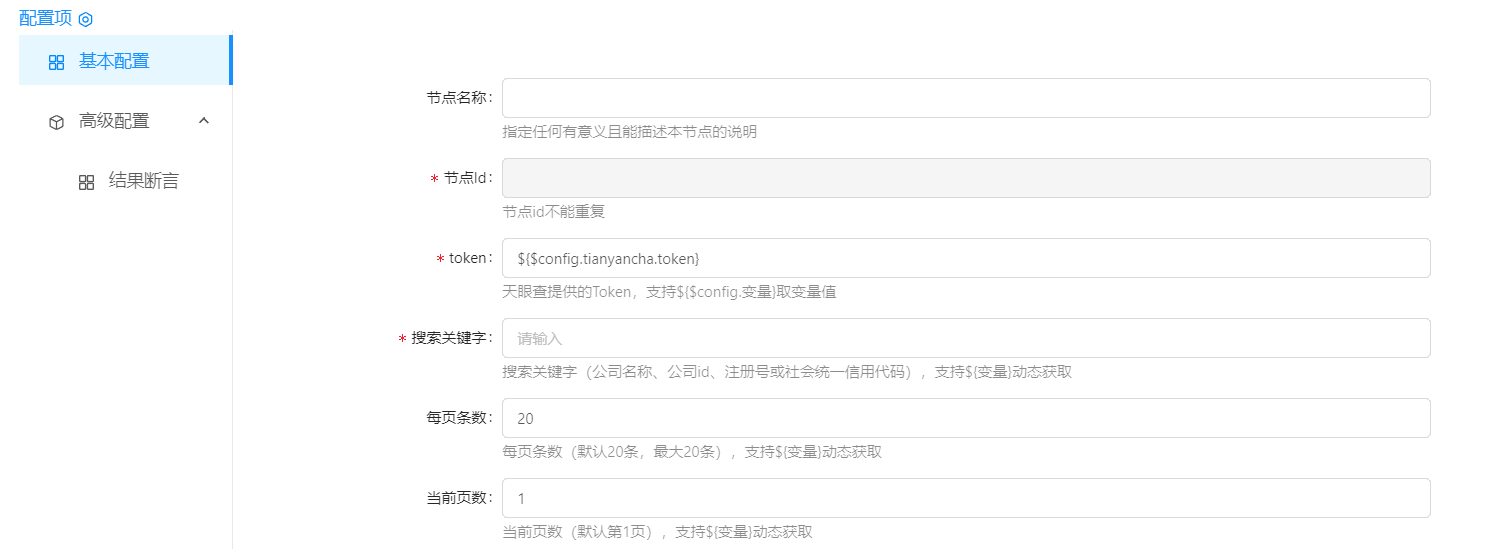Click the 搜索关键字 required field label
The width and height of the screenshot is (1491, 549).
point(450,338)
